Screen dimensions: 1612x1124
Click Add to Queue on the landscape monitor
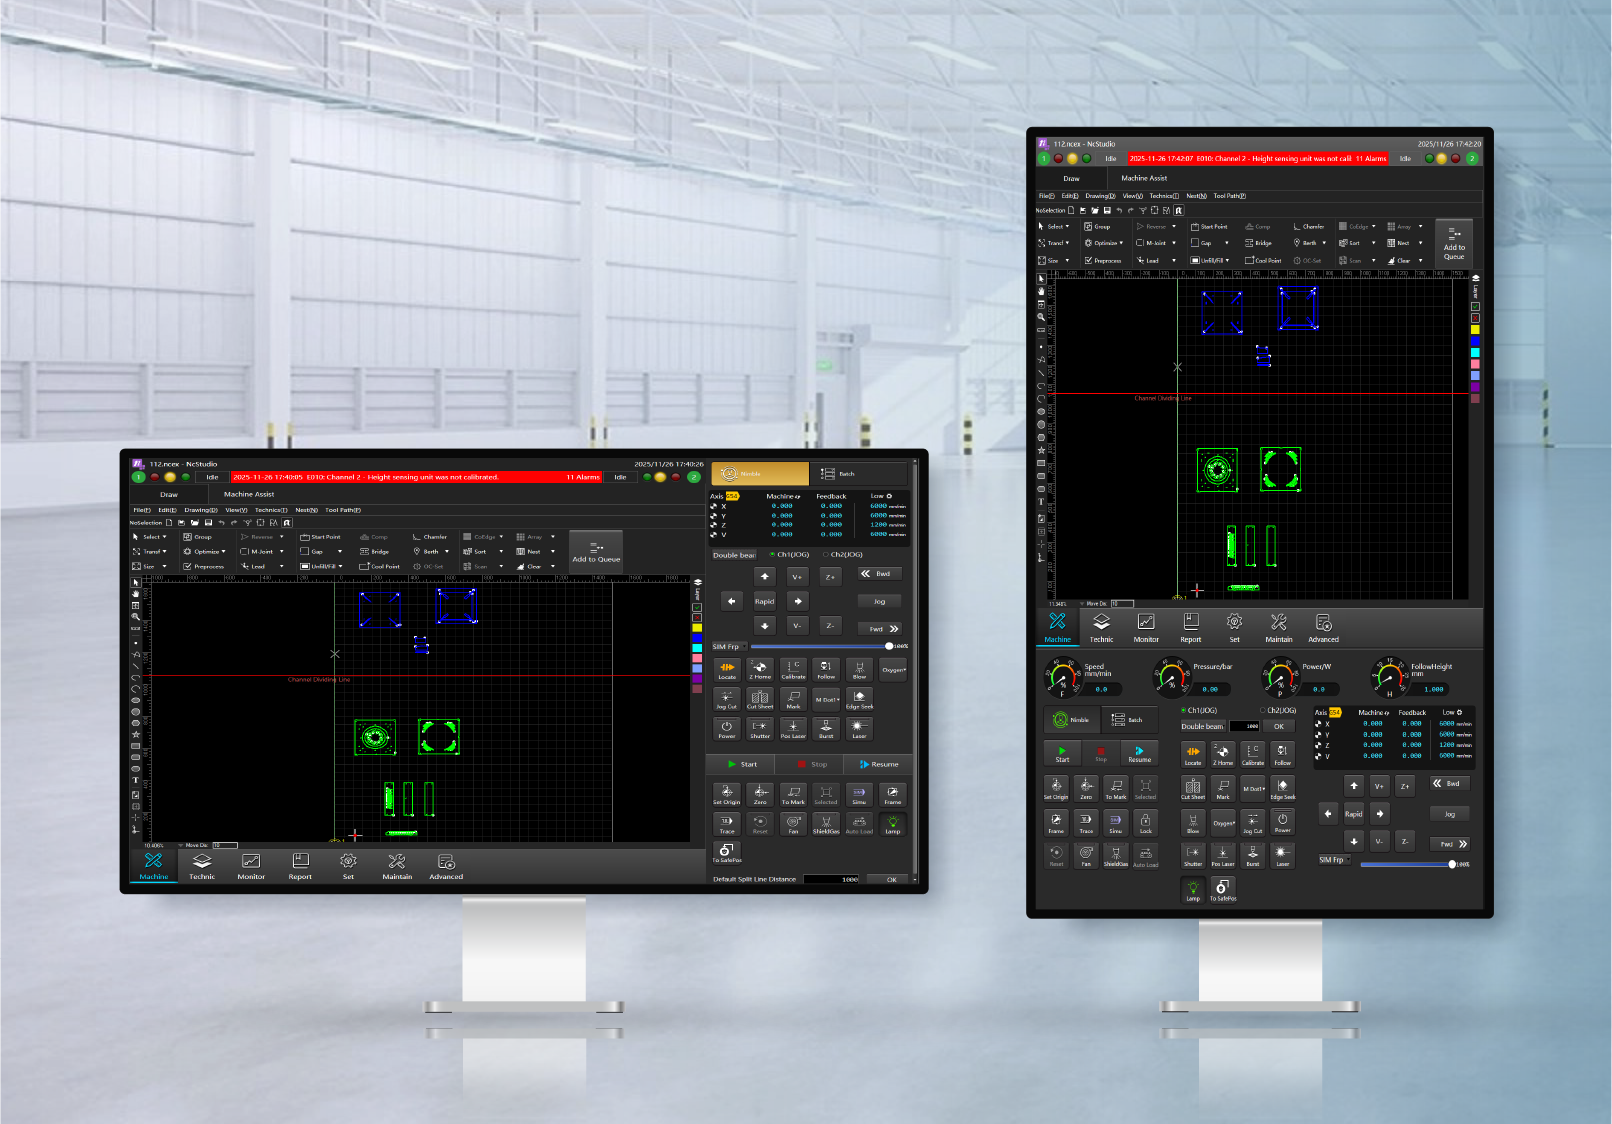coord(596,552)
